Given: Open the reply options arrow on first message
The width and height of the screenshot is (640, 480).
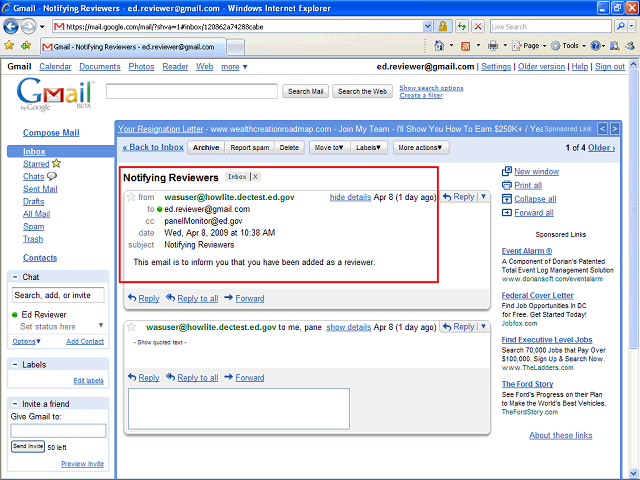Looking at the screenshot, I should [x=483, y=197].
